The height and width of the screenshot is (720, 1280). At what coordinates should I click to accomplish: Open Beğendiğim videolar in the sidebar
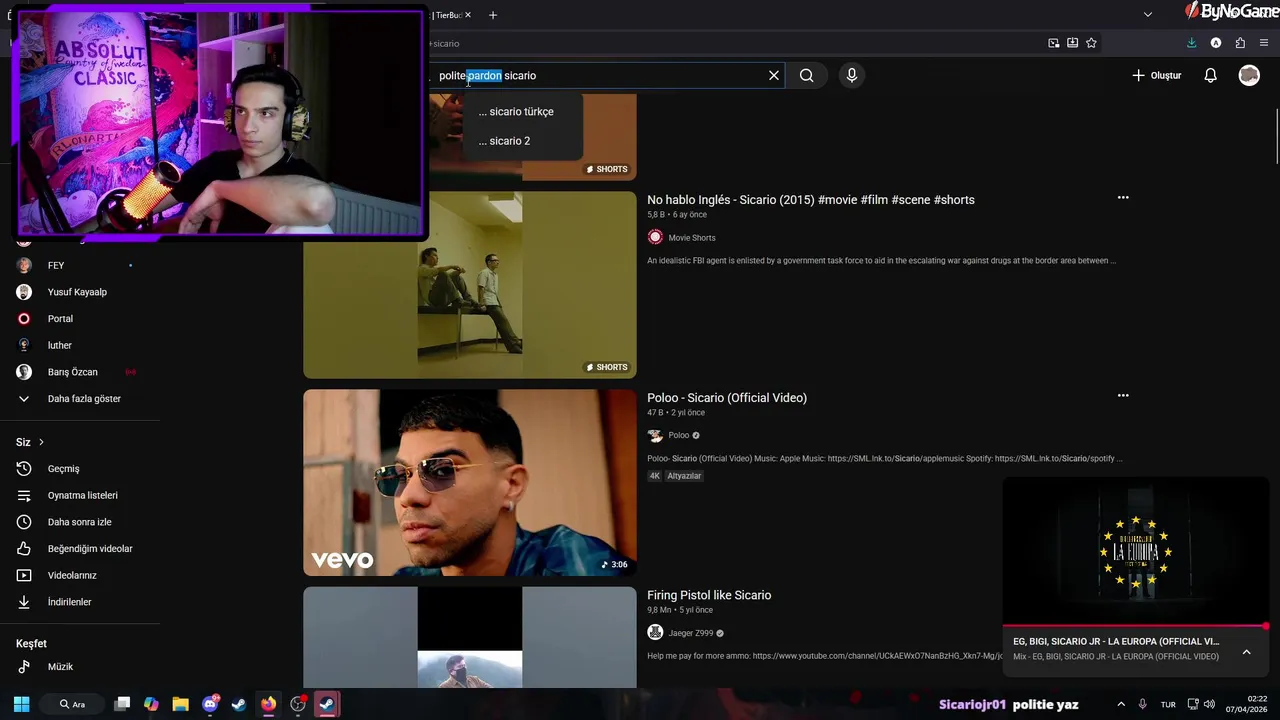coord(80,548)
